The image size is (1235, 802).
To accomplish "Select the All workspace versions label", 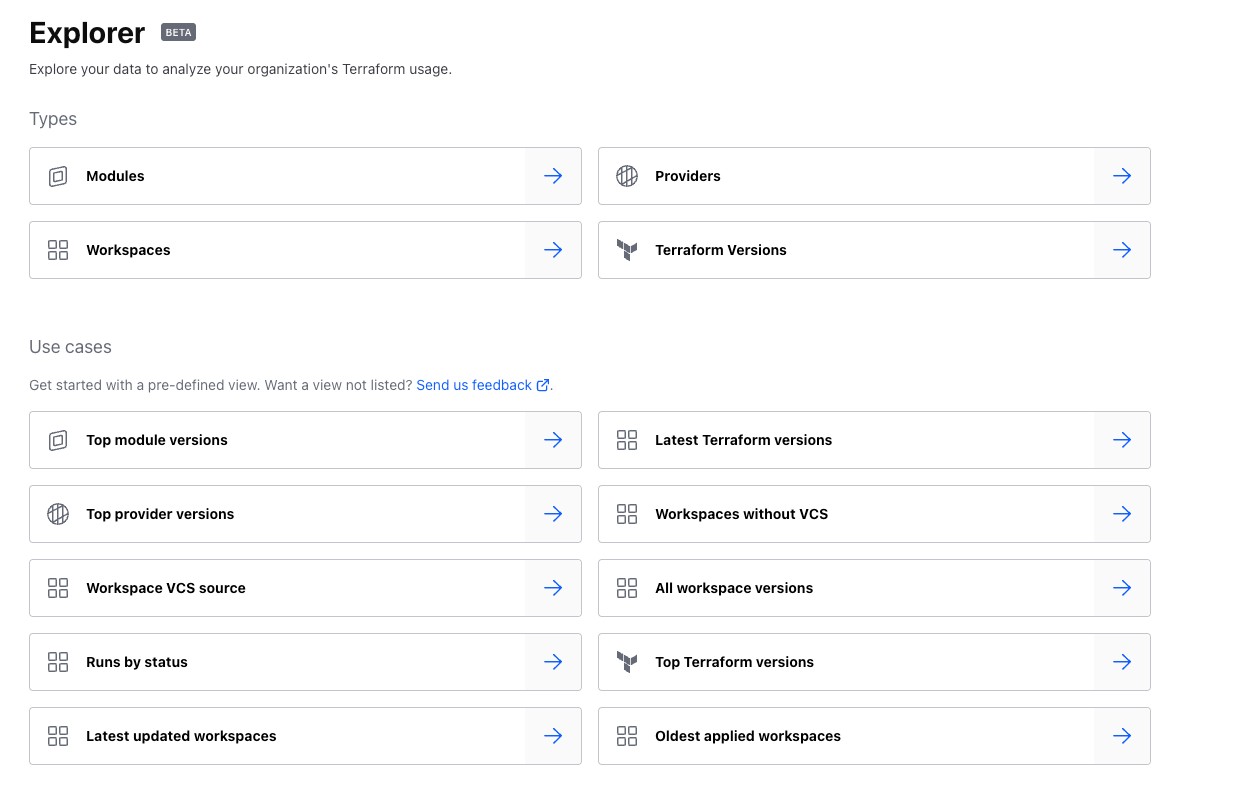I will (734, 588).
